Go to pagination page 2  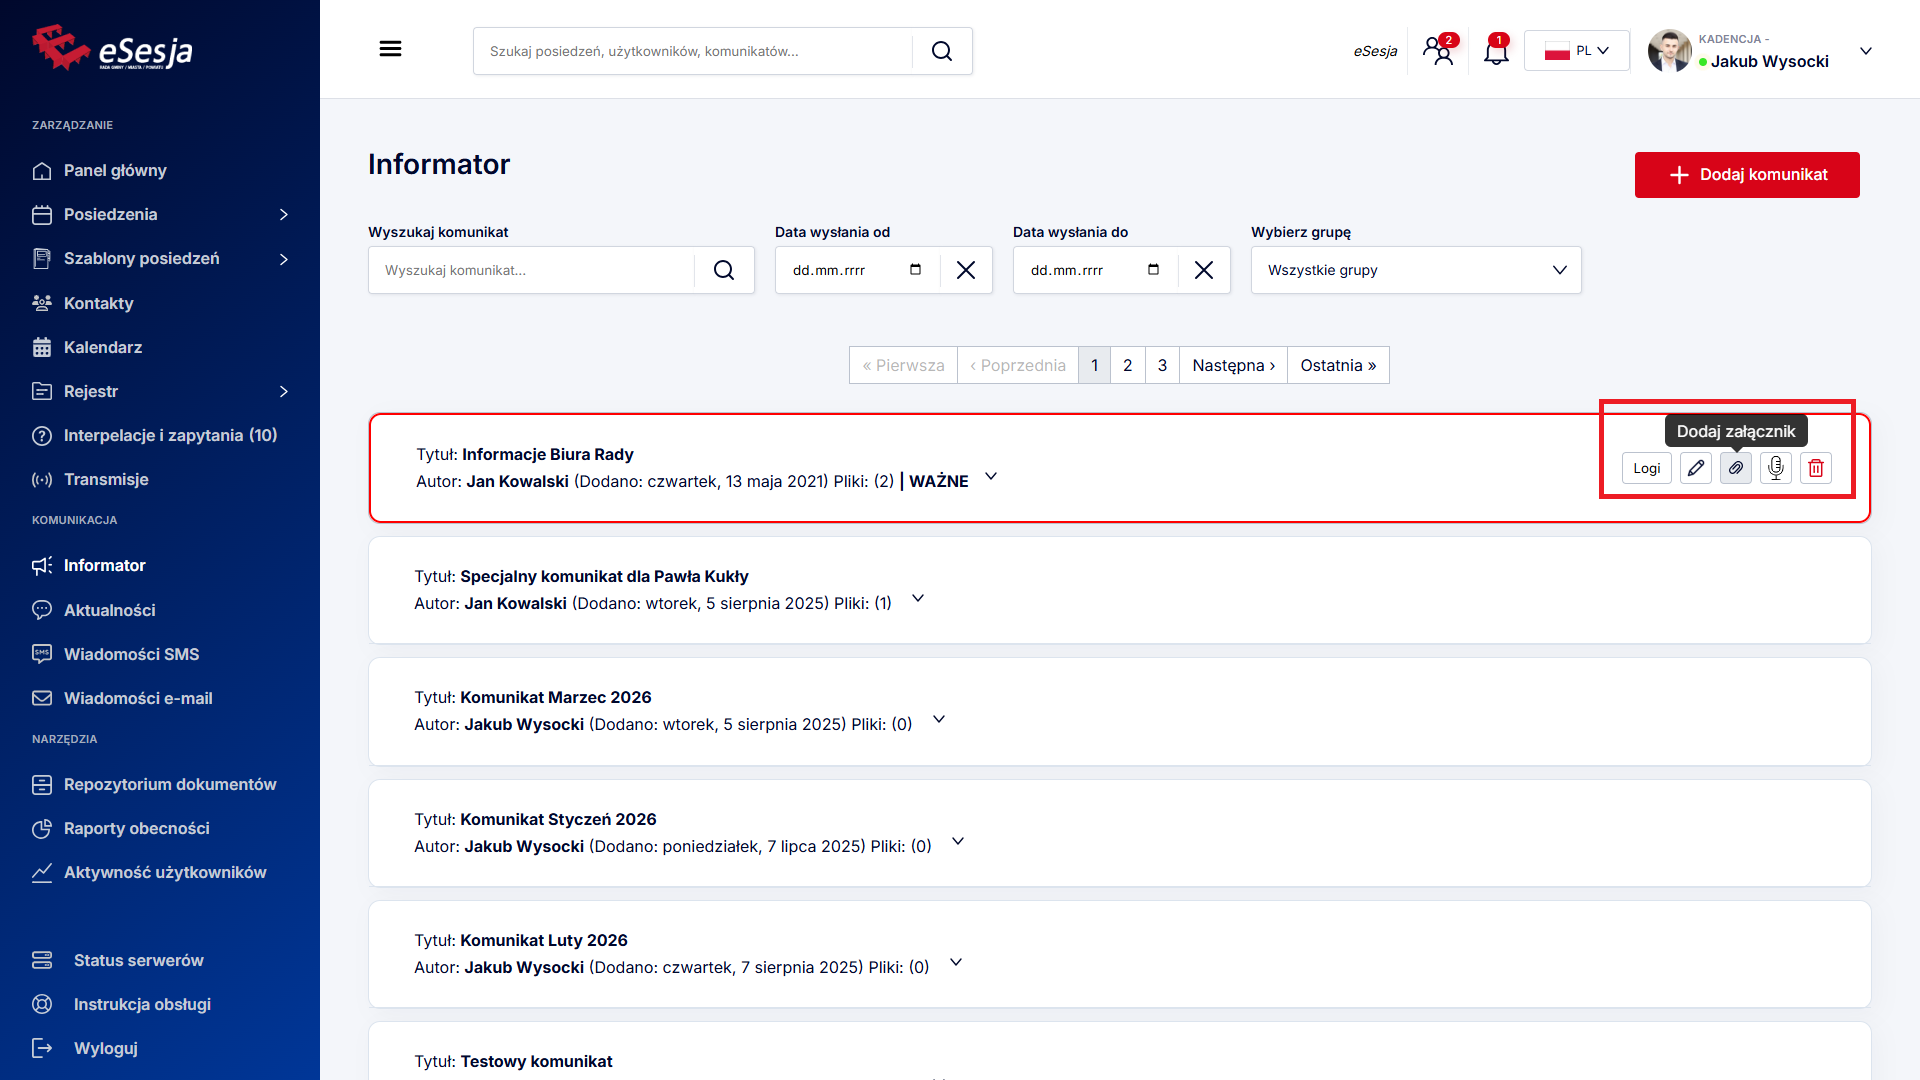click(1128, 365)
